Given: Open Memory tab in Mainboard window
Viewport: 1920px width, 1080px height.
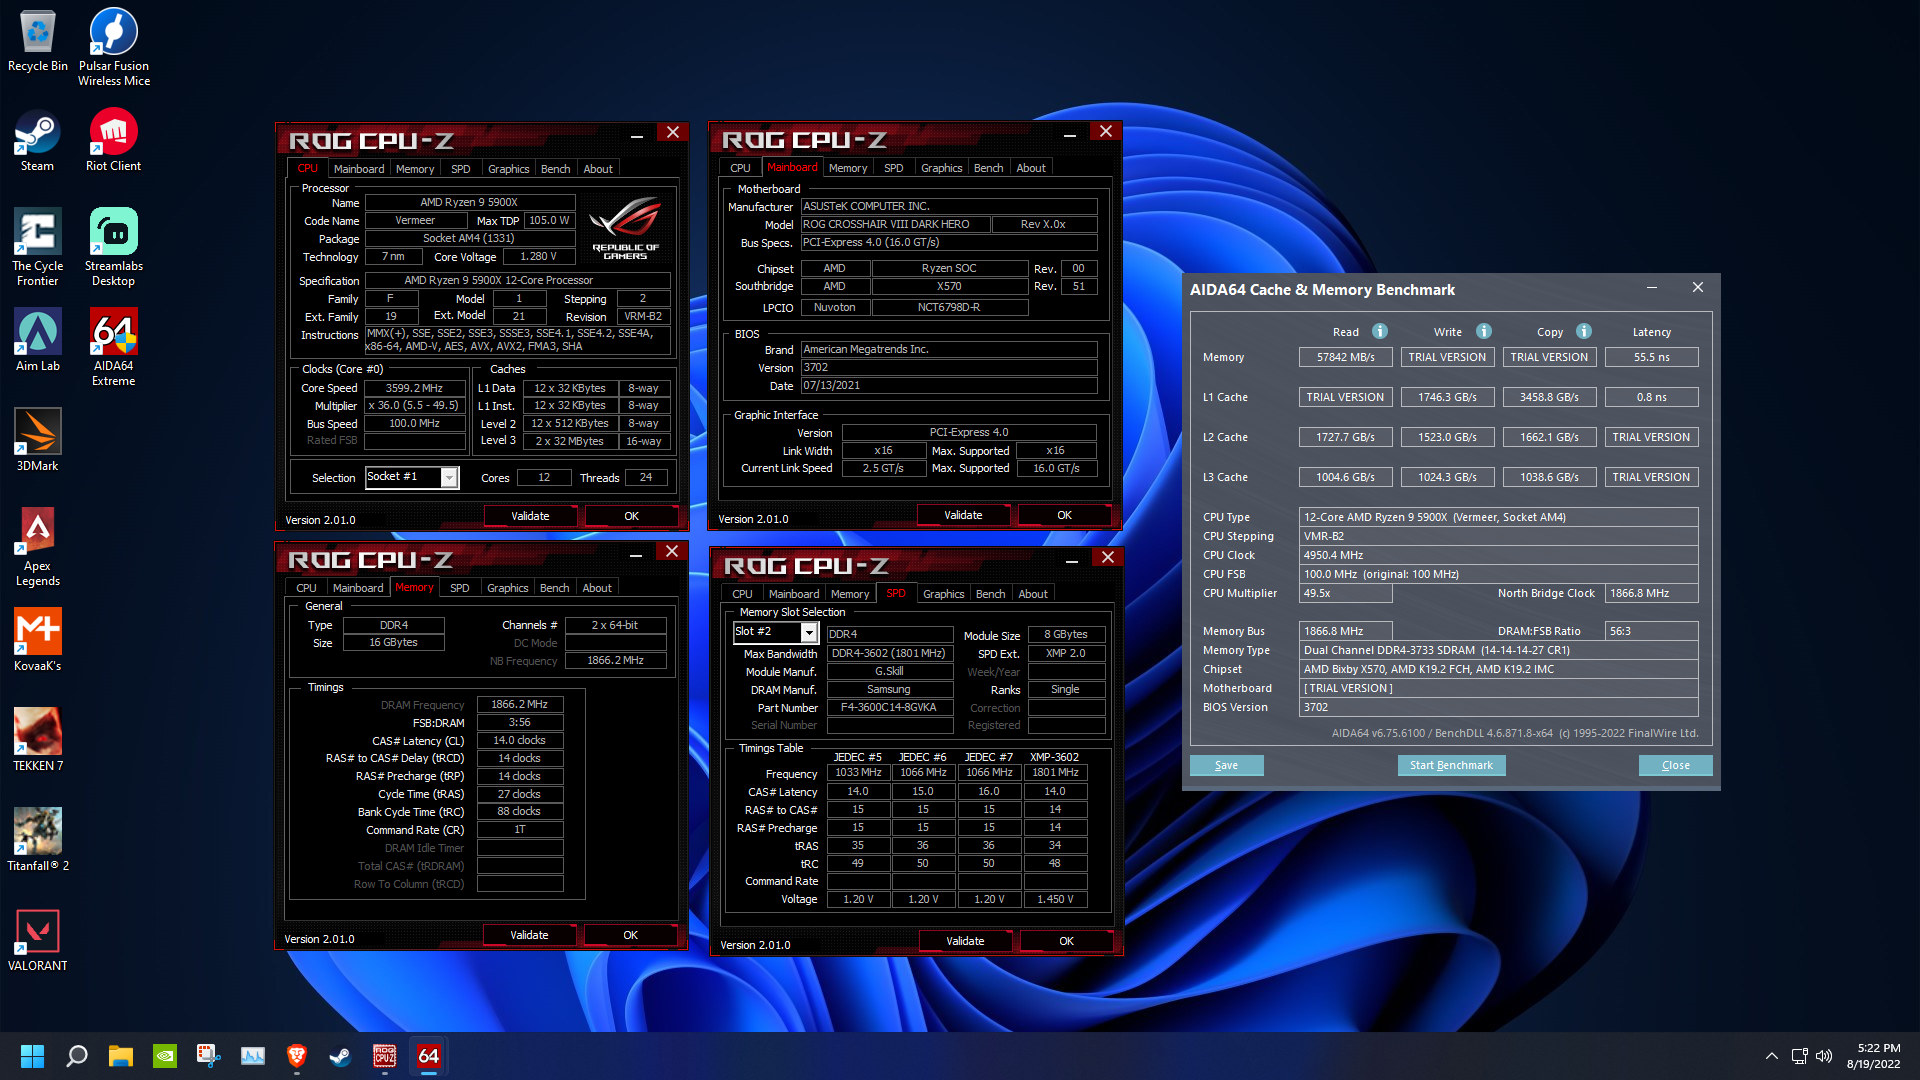Looking at the screenshot, I should [848, 168].
